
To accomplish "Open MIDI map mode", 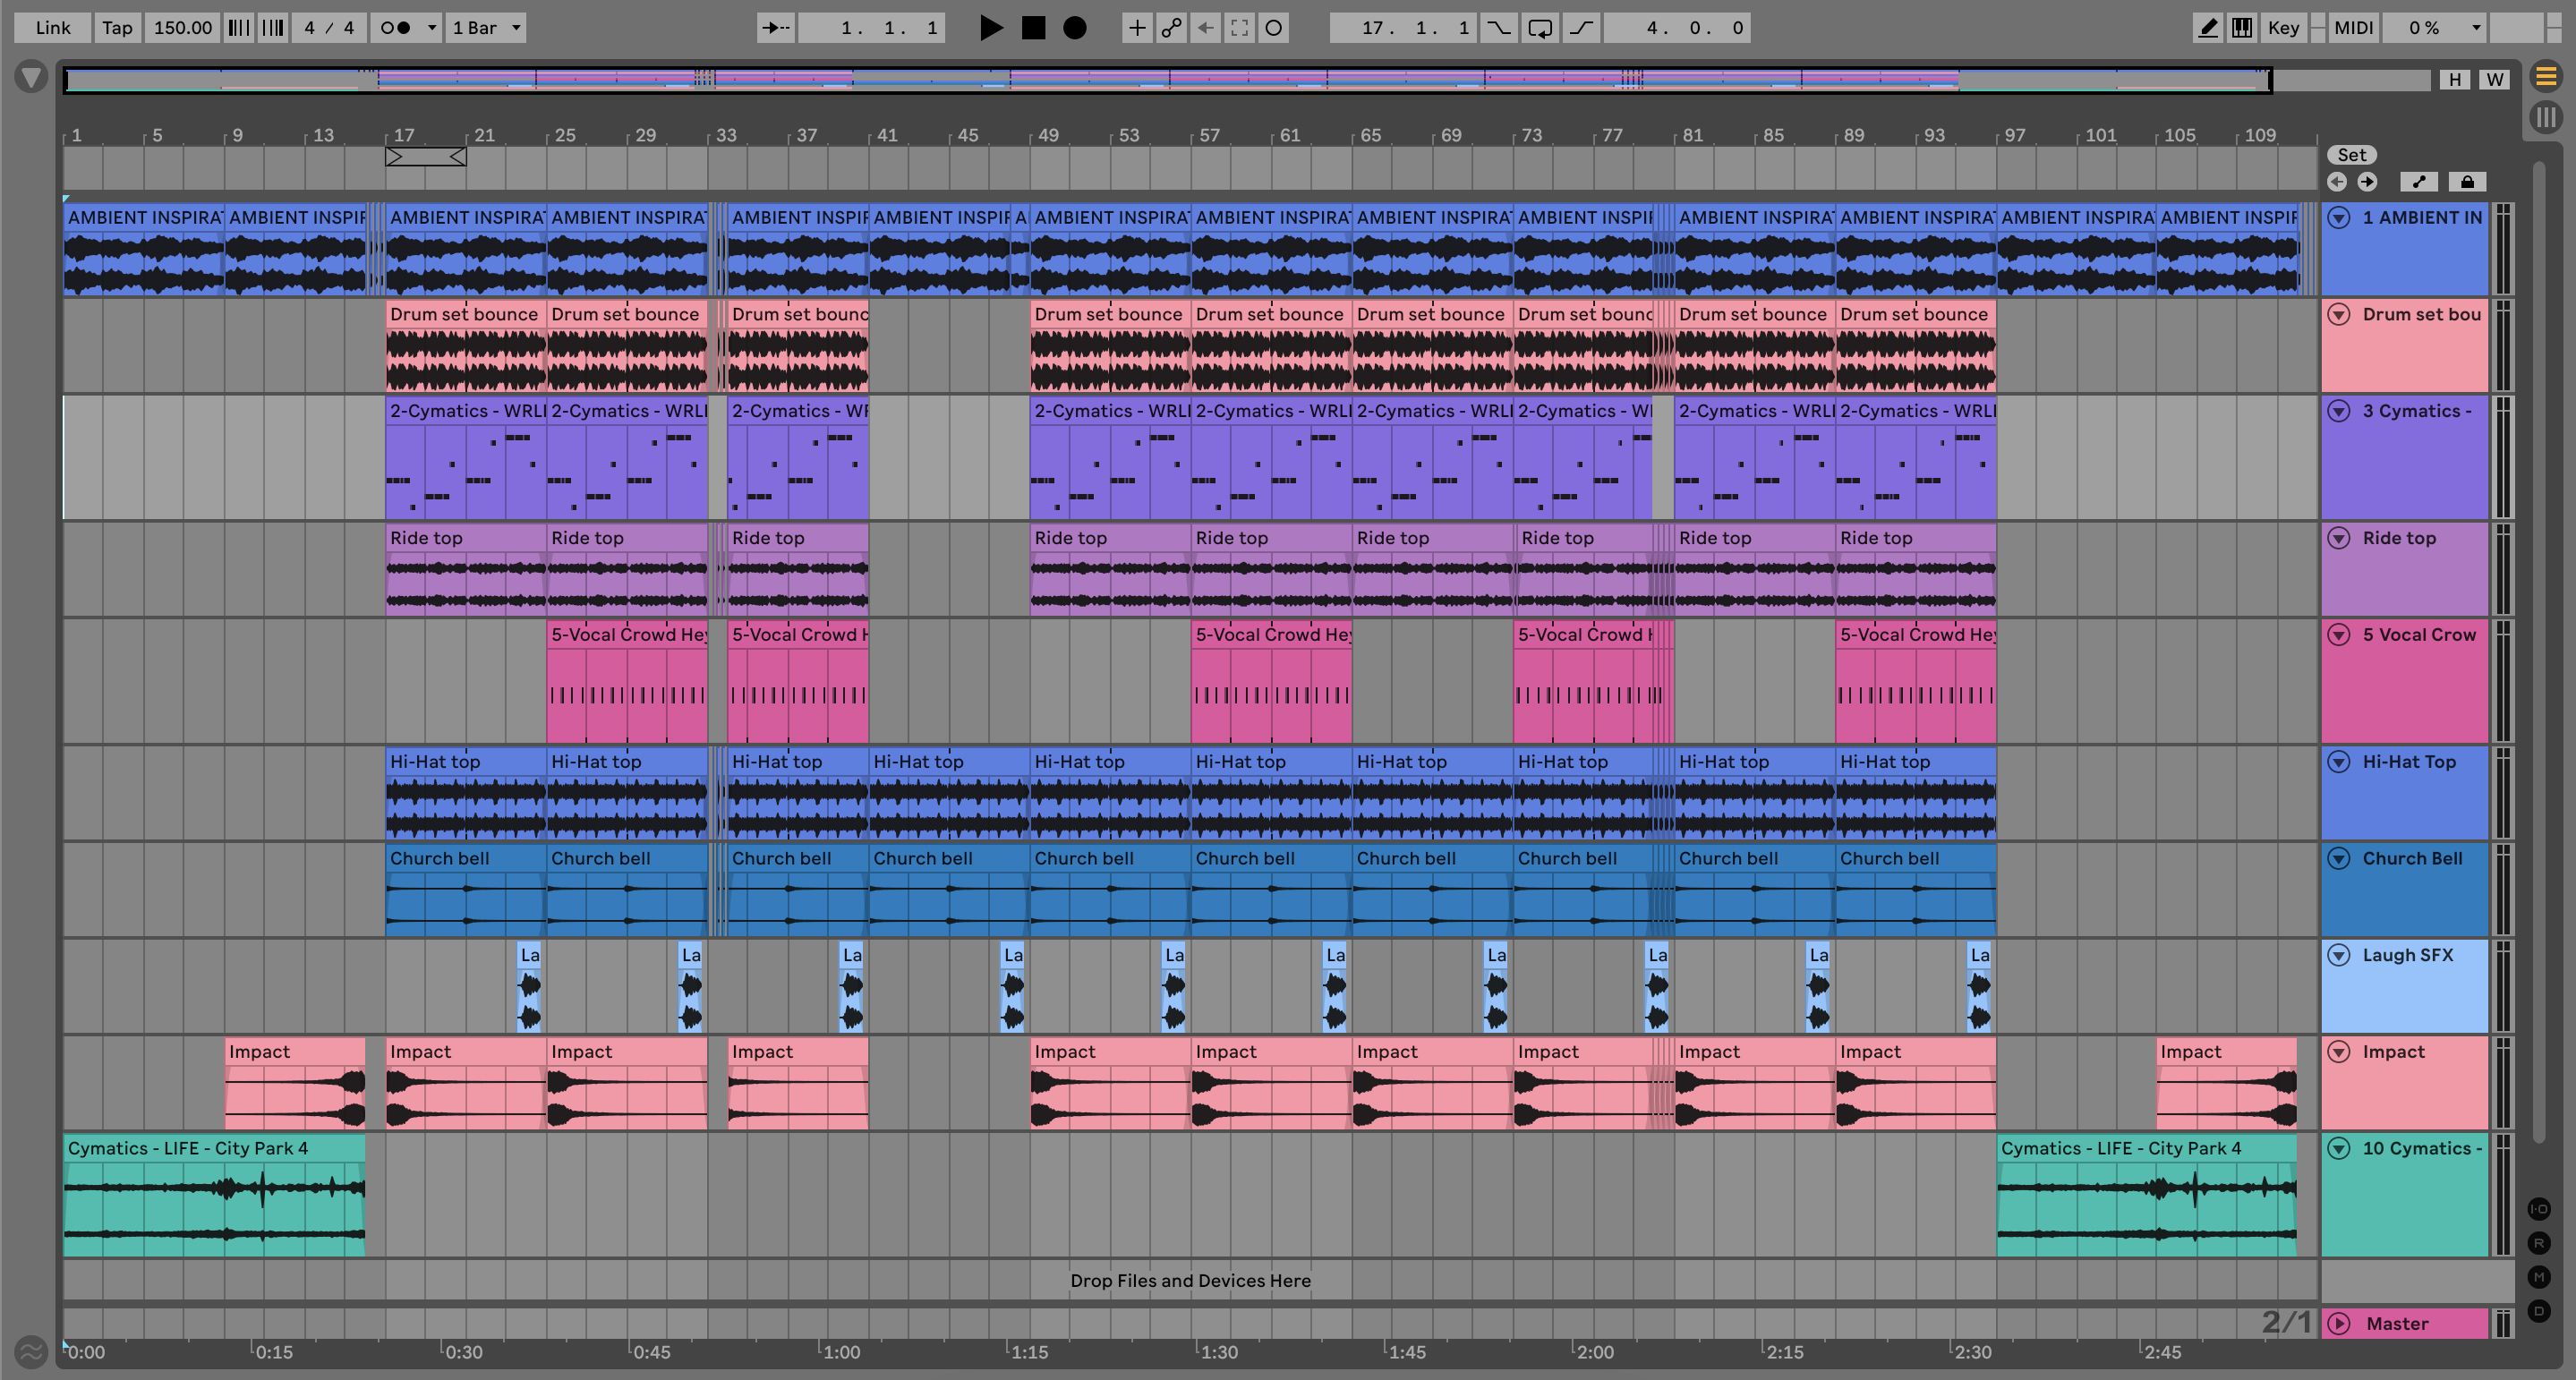I will (2353, 28).
